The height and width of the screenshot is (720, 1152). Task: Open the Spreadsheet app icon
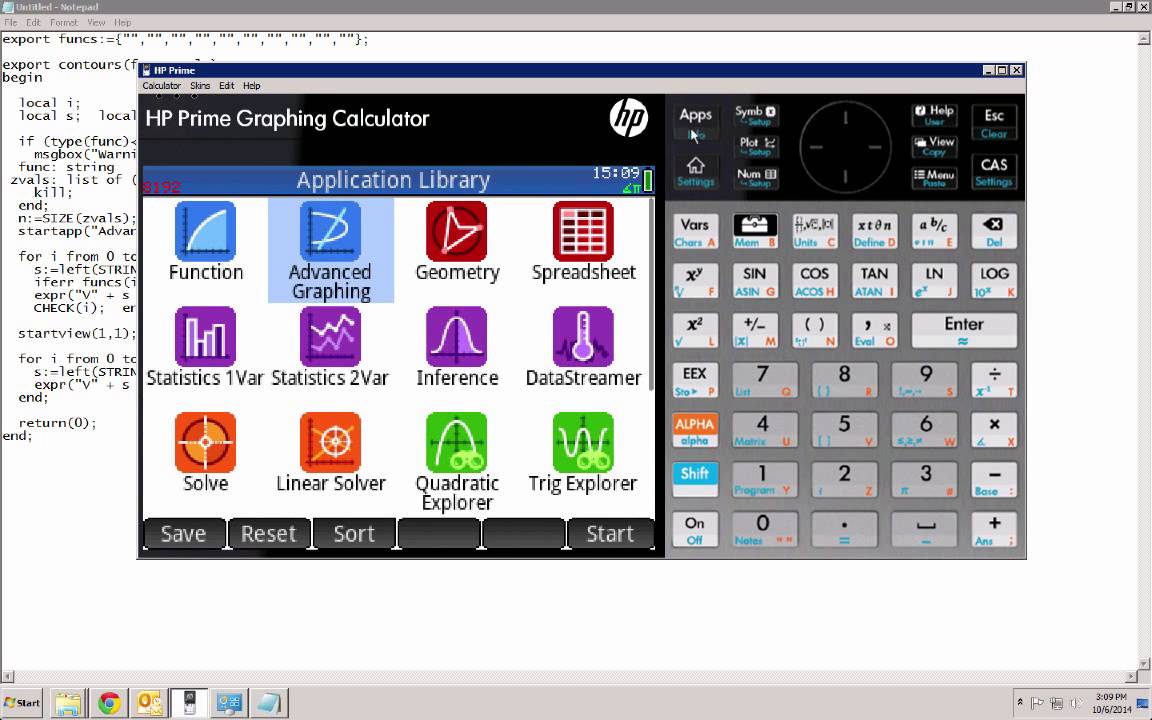(x=583, y=231)
